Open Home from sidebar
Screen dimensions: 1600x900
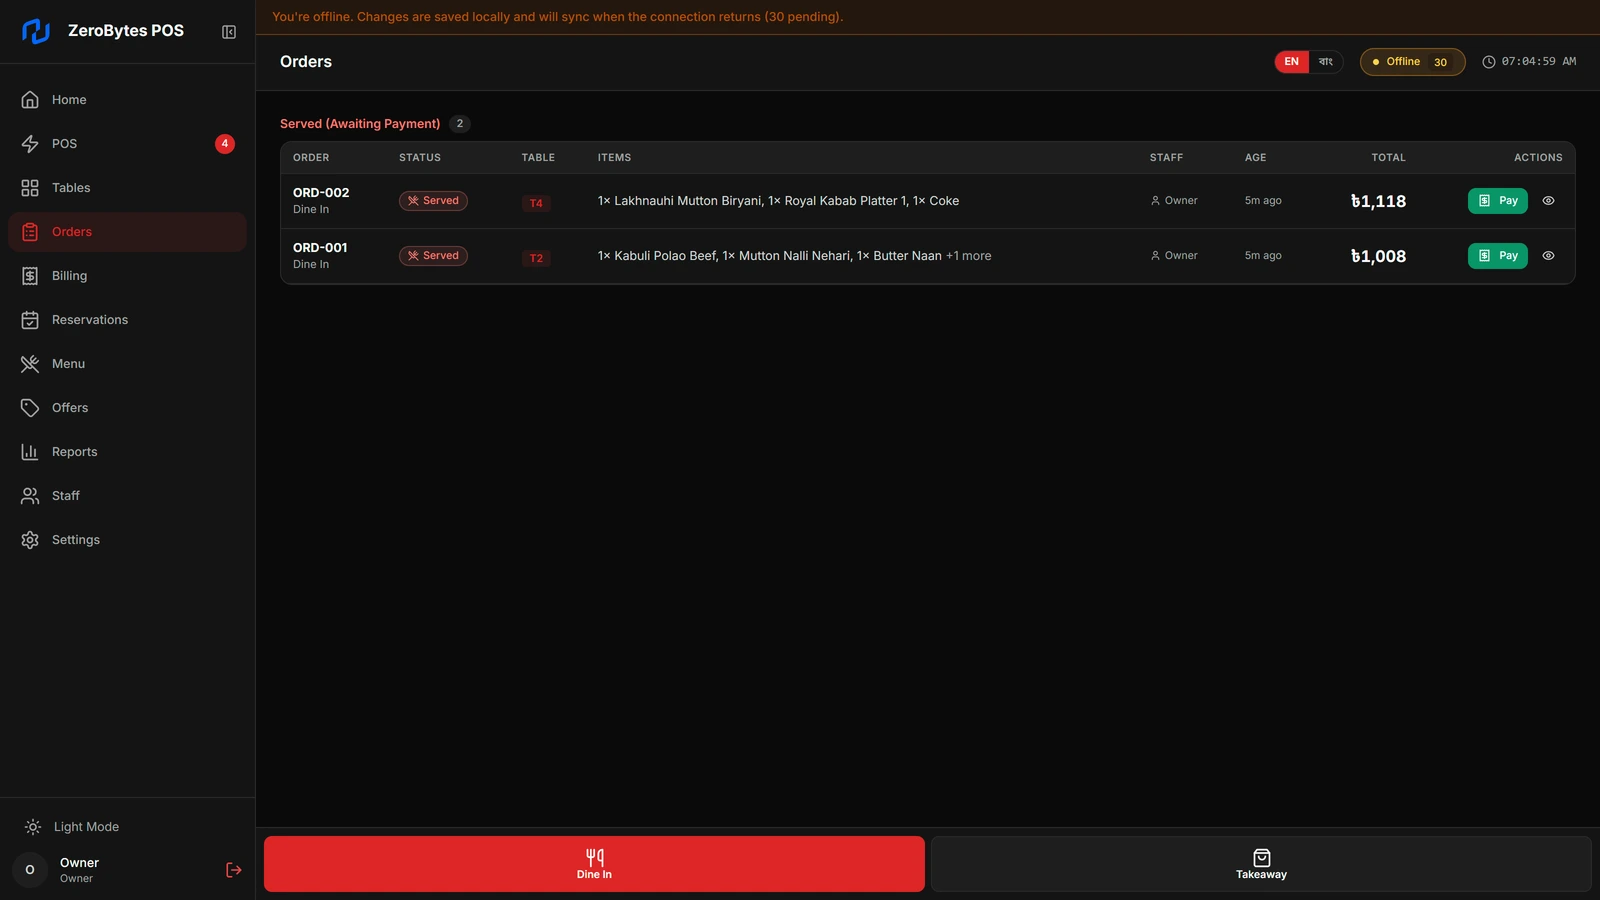click(127, 100)
